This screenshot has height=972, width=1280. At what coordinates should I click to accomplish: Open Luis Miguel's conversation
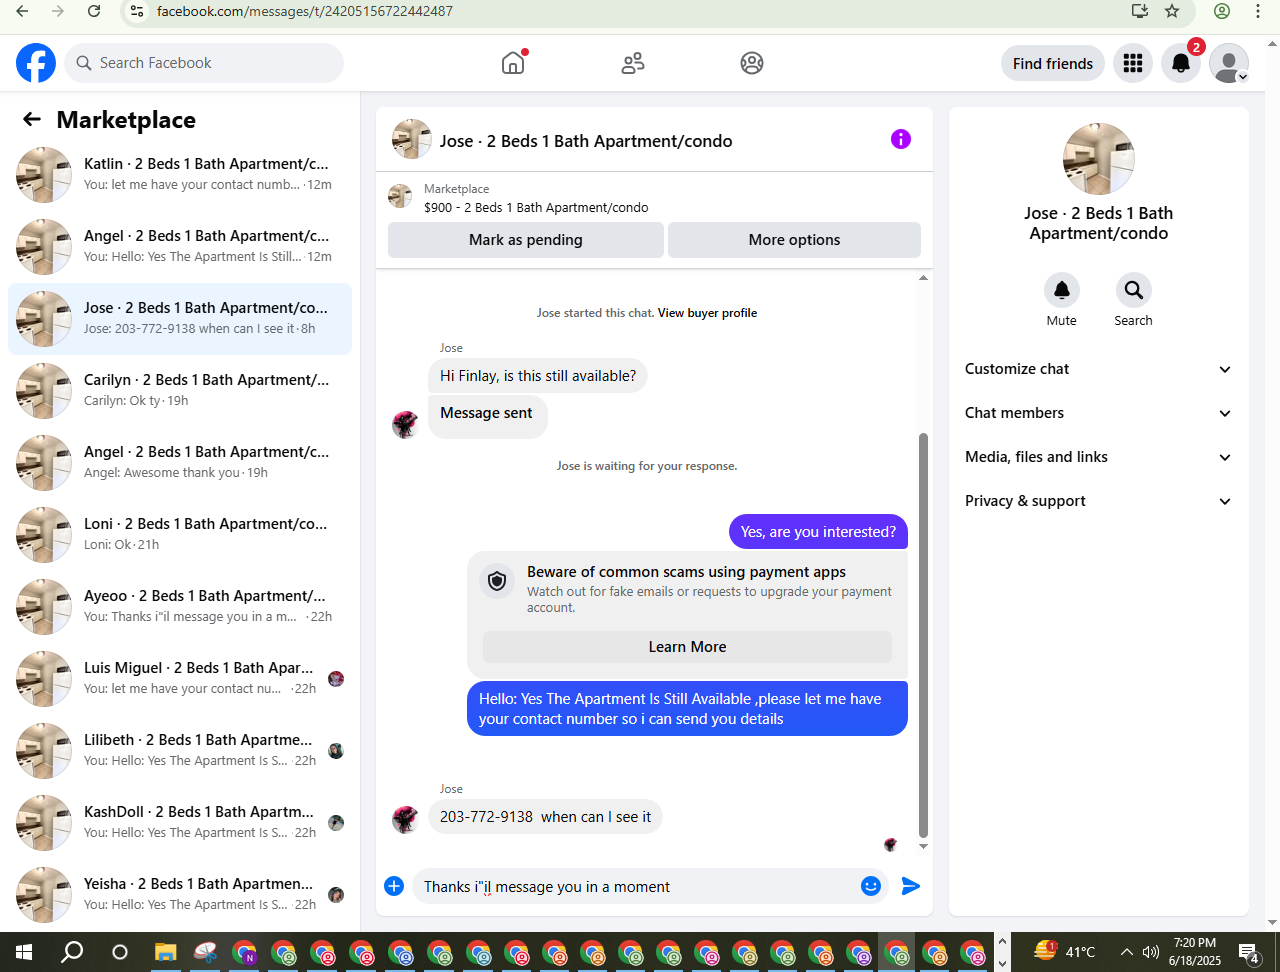180,679
